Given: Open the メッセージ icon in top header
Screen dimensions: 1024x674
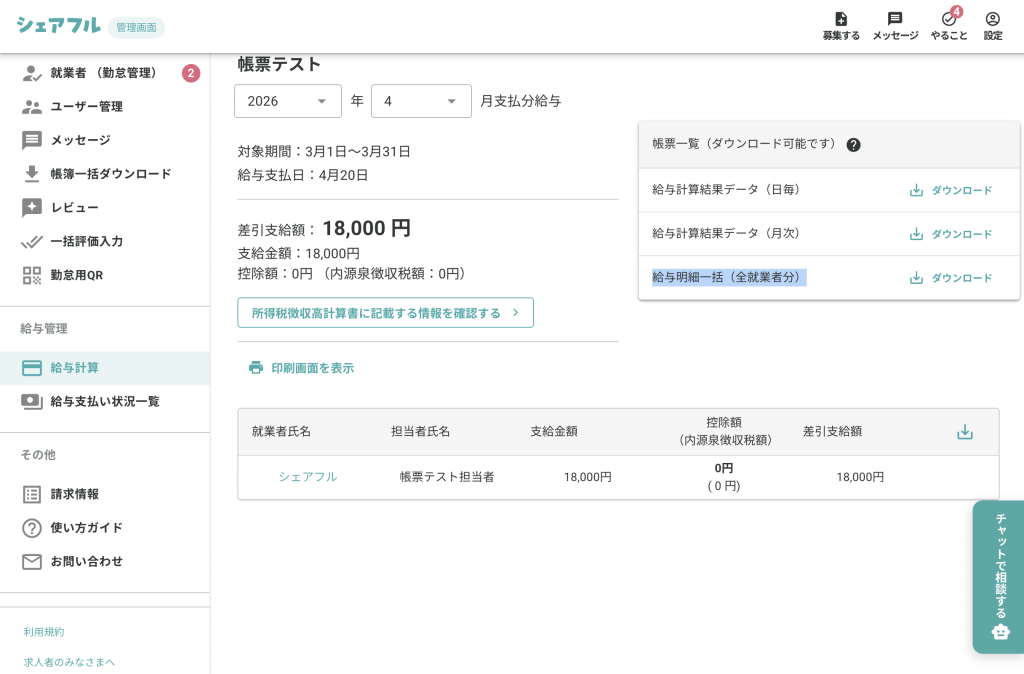Looking at the screenshot, I should pyautogui.click(x=895, y=19).
